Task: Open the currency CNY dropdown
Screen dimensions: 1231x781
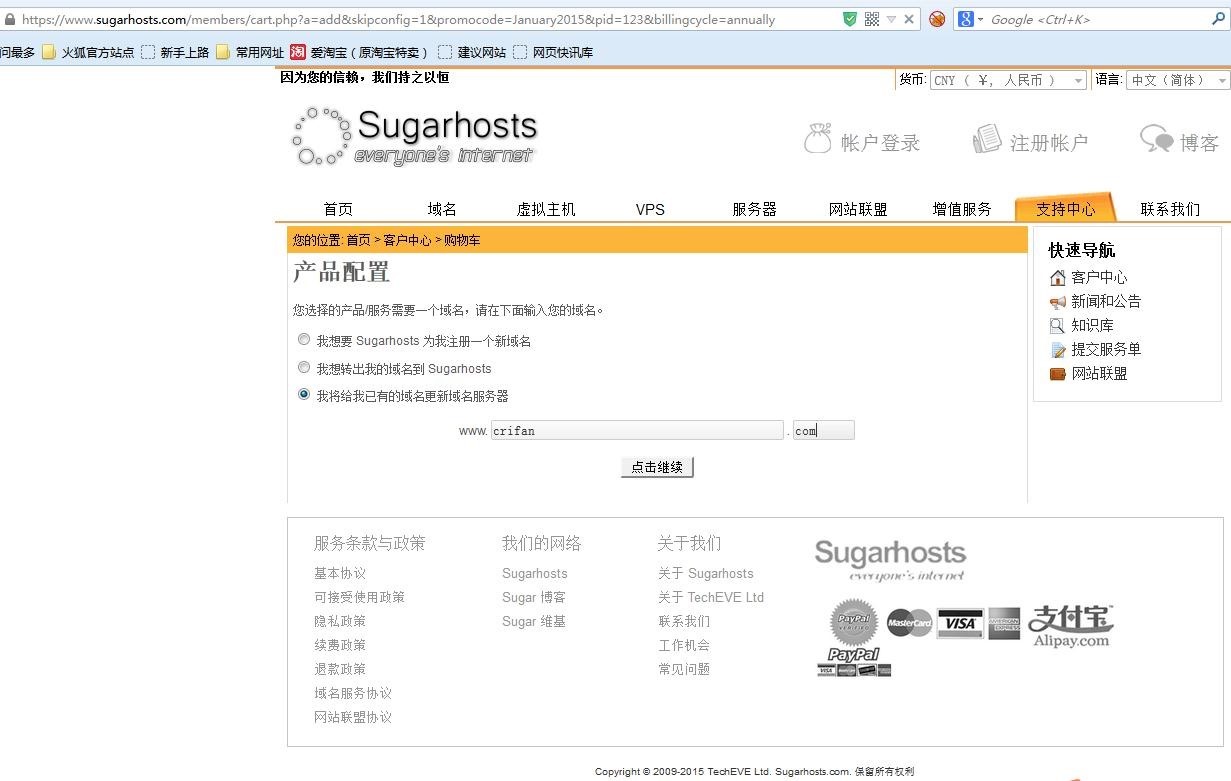Action: (x=1008, y=80)
